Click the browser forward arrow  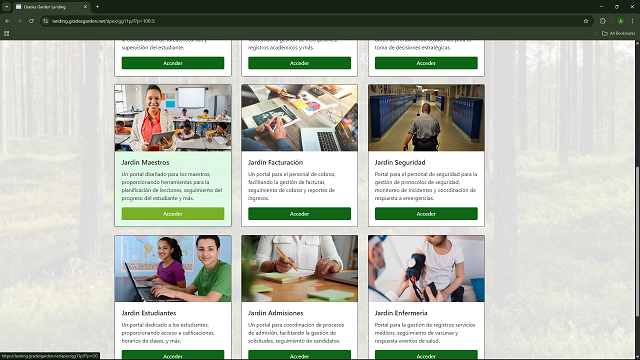click(19, 21)
